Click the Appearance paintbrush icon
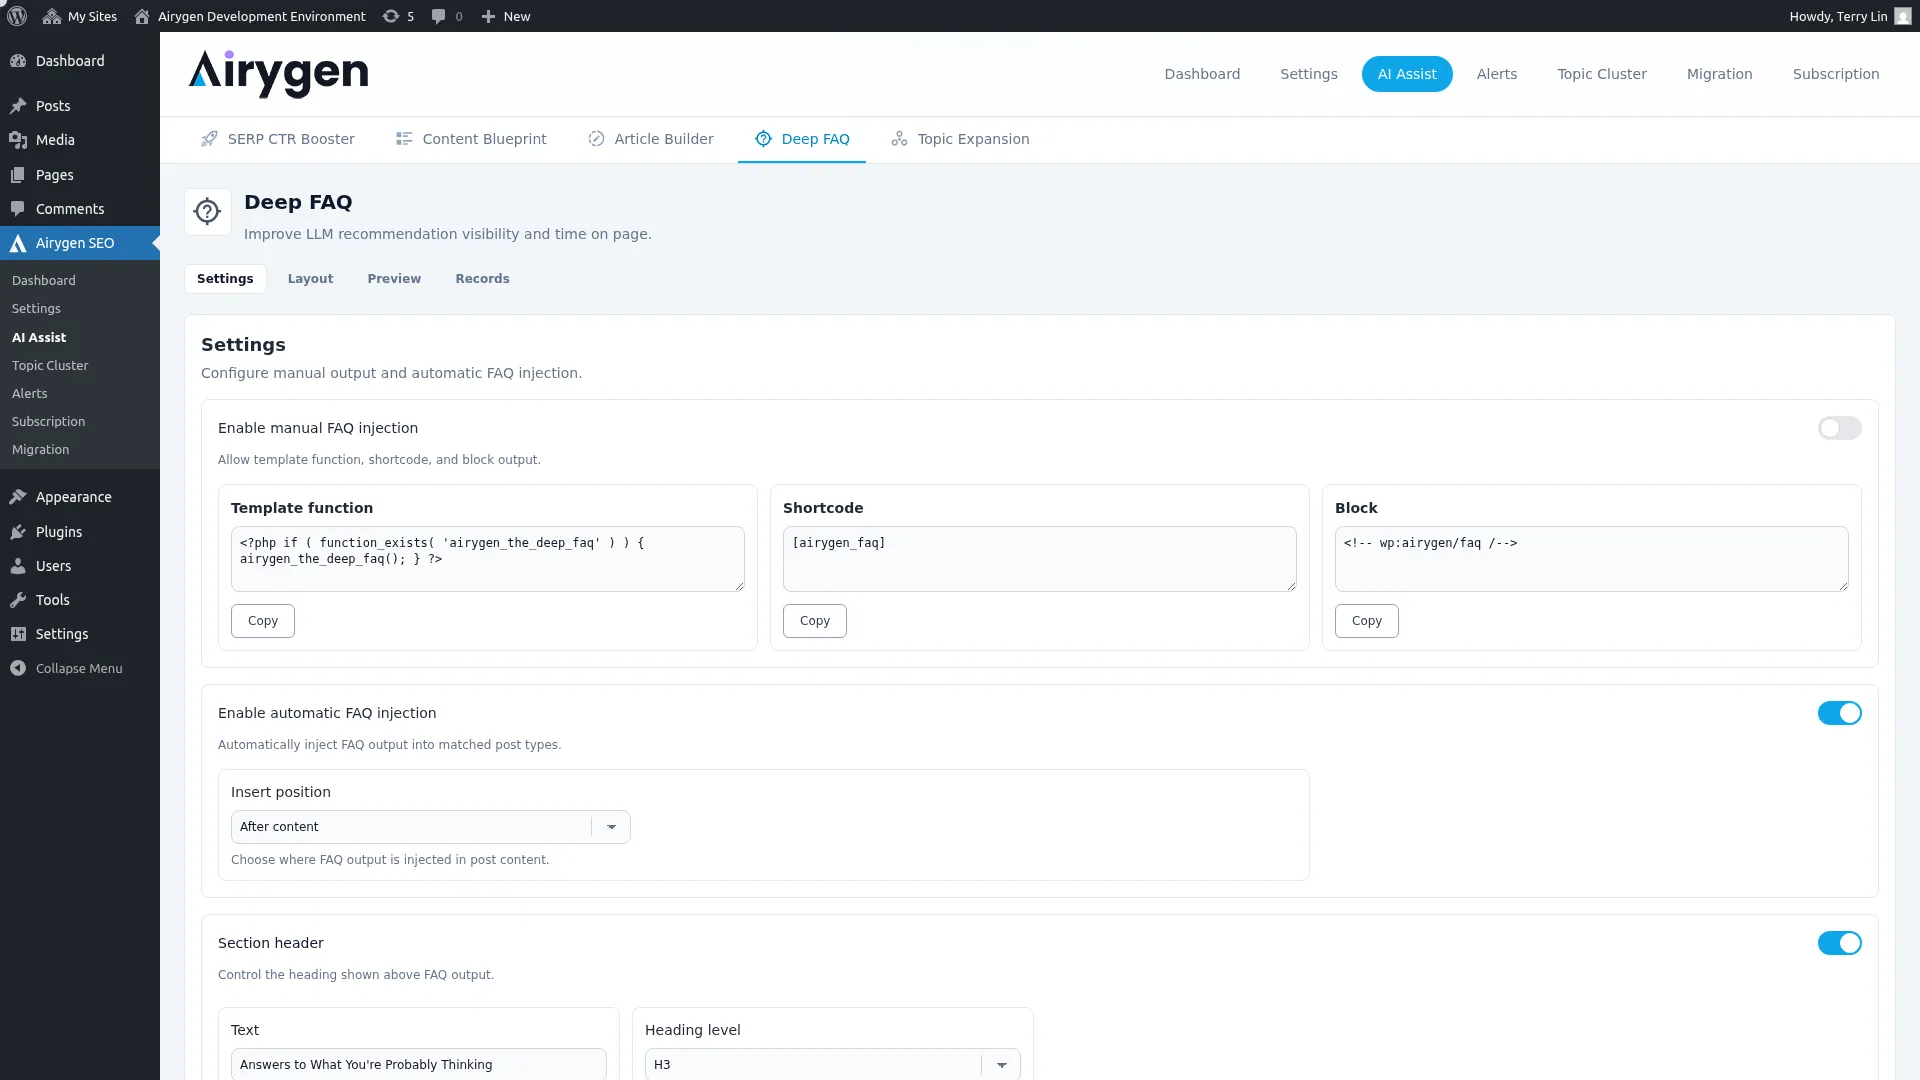 coord(18,497)
